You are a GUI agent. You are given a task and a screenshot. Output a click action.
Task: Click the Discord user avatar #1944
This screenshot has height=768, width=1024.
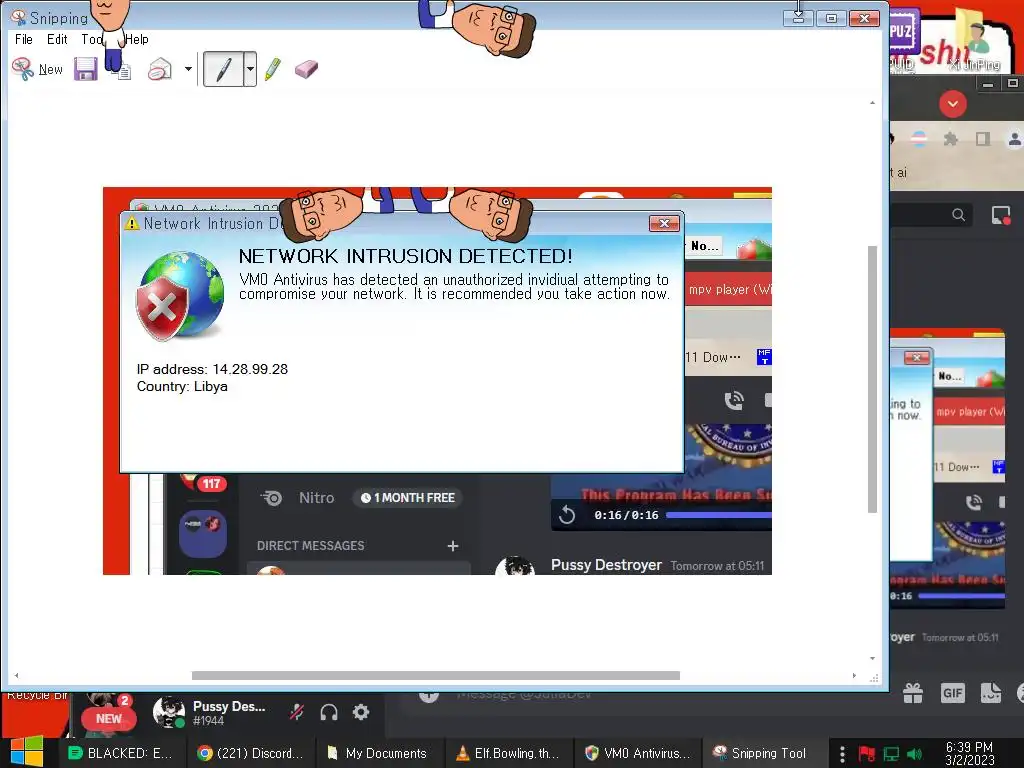(168, 712)
